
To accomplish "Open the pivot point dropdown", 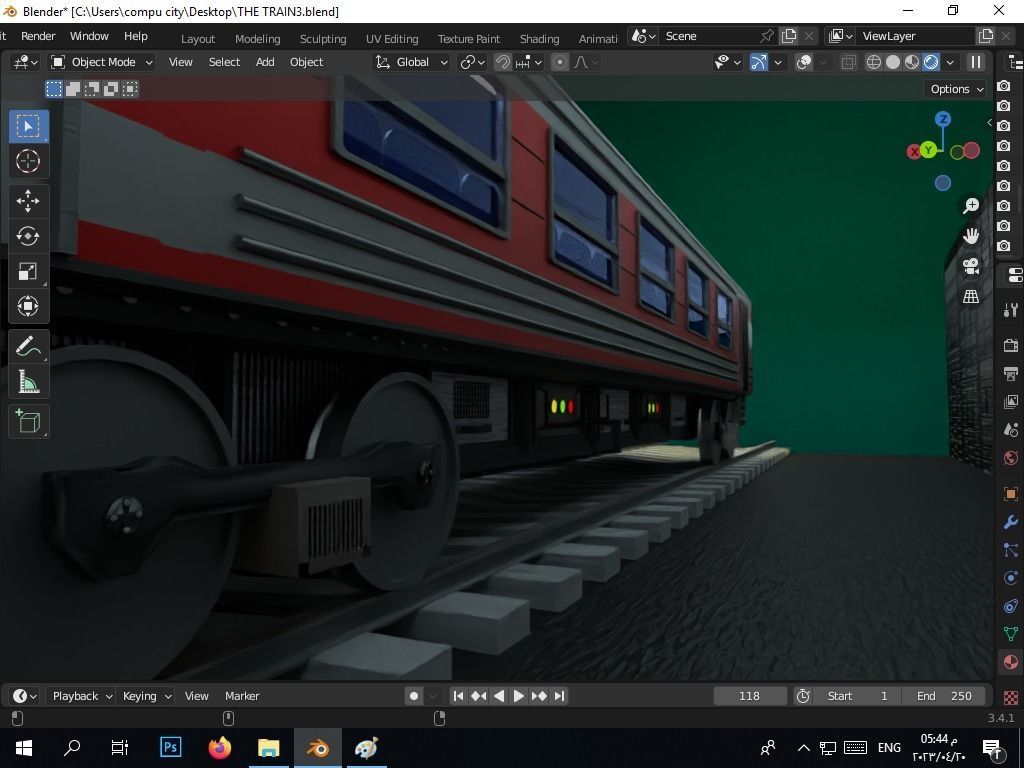I will pyautogui.click(x=472, y=62).
